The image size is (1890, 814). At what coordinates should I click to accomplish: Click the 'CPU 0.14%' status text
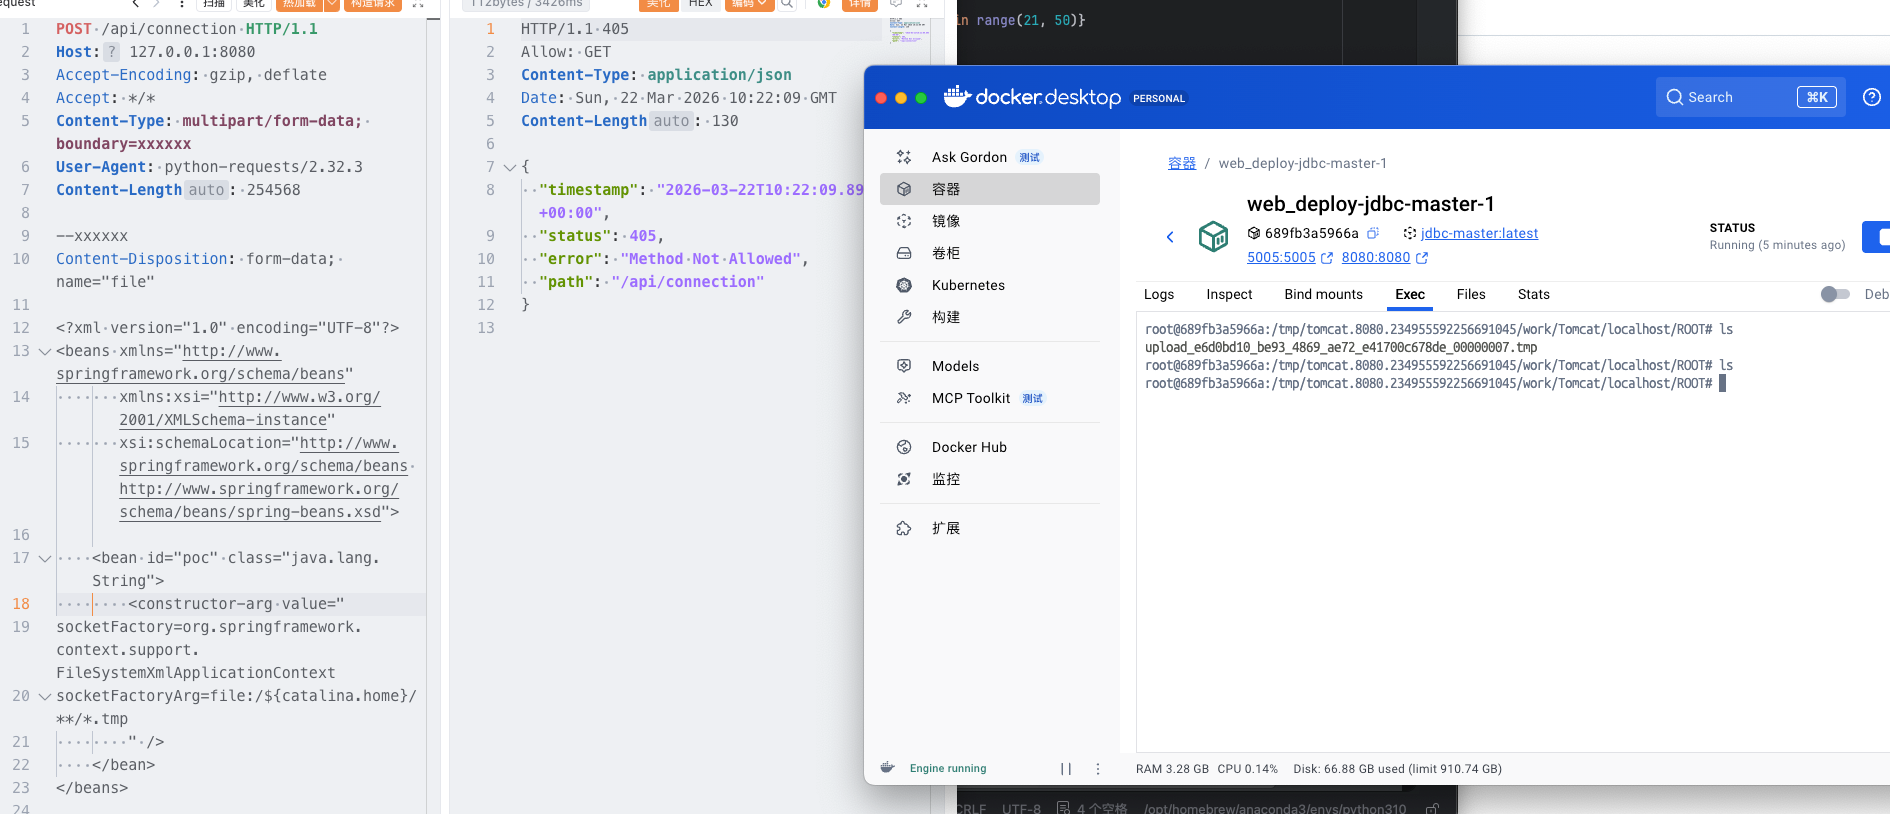[1247, 769]
